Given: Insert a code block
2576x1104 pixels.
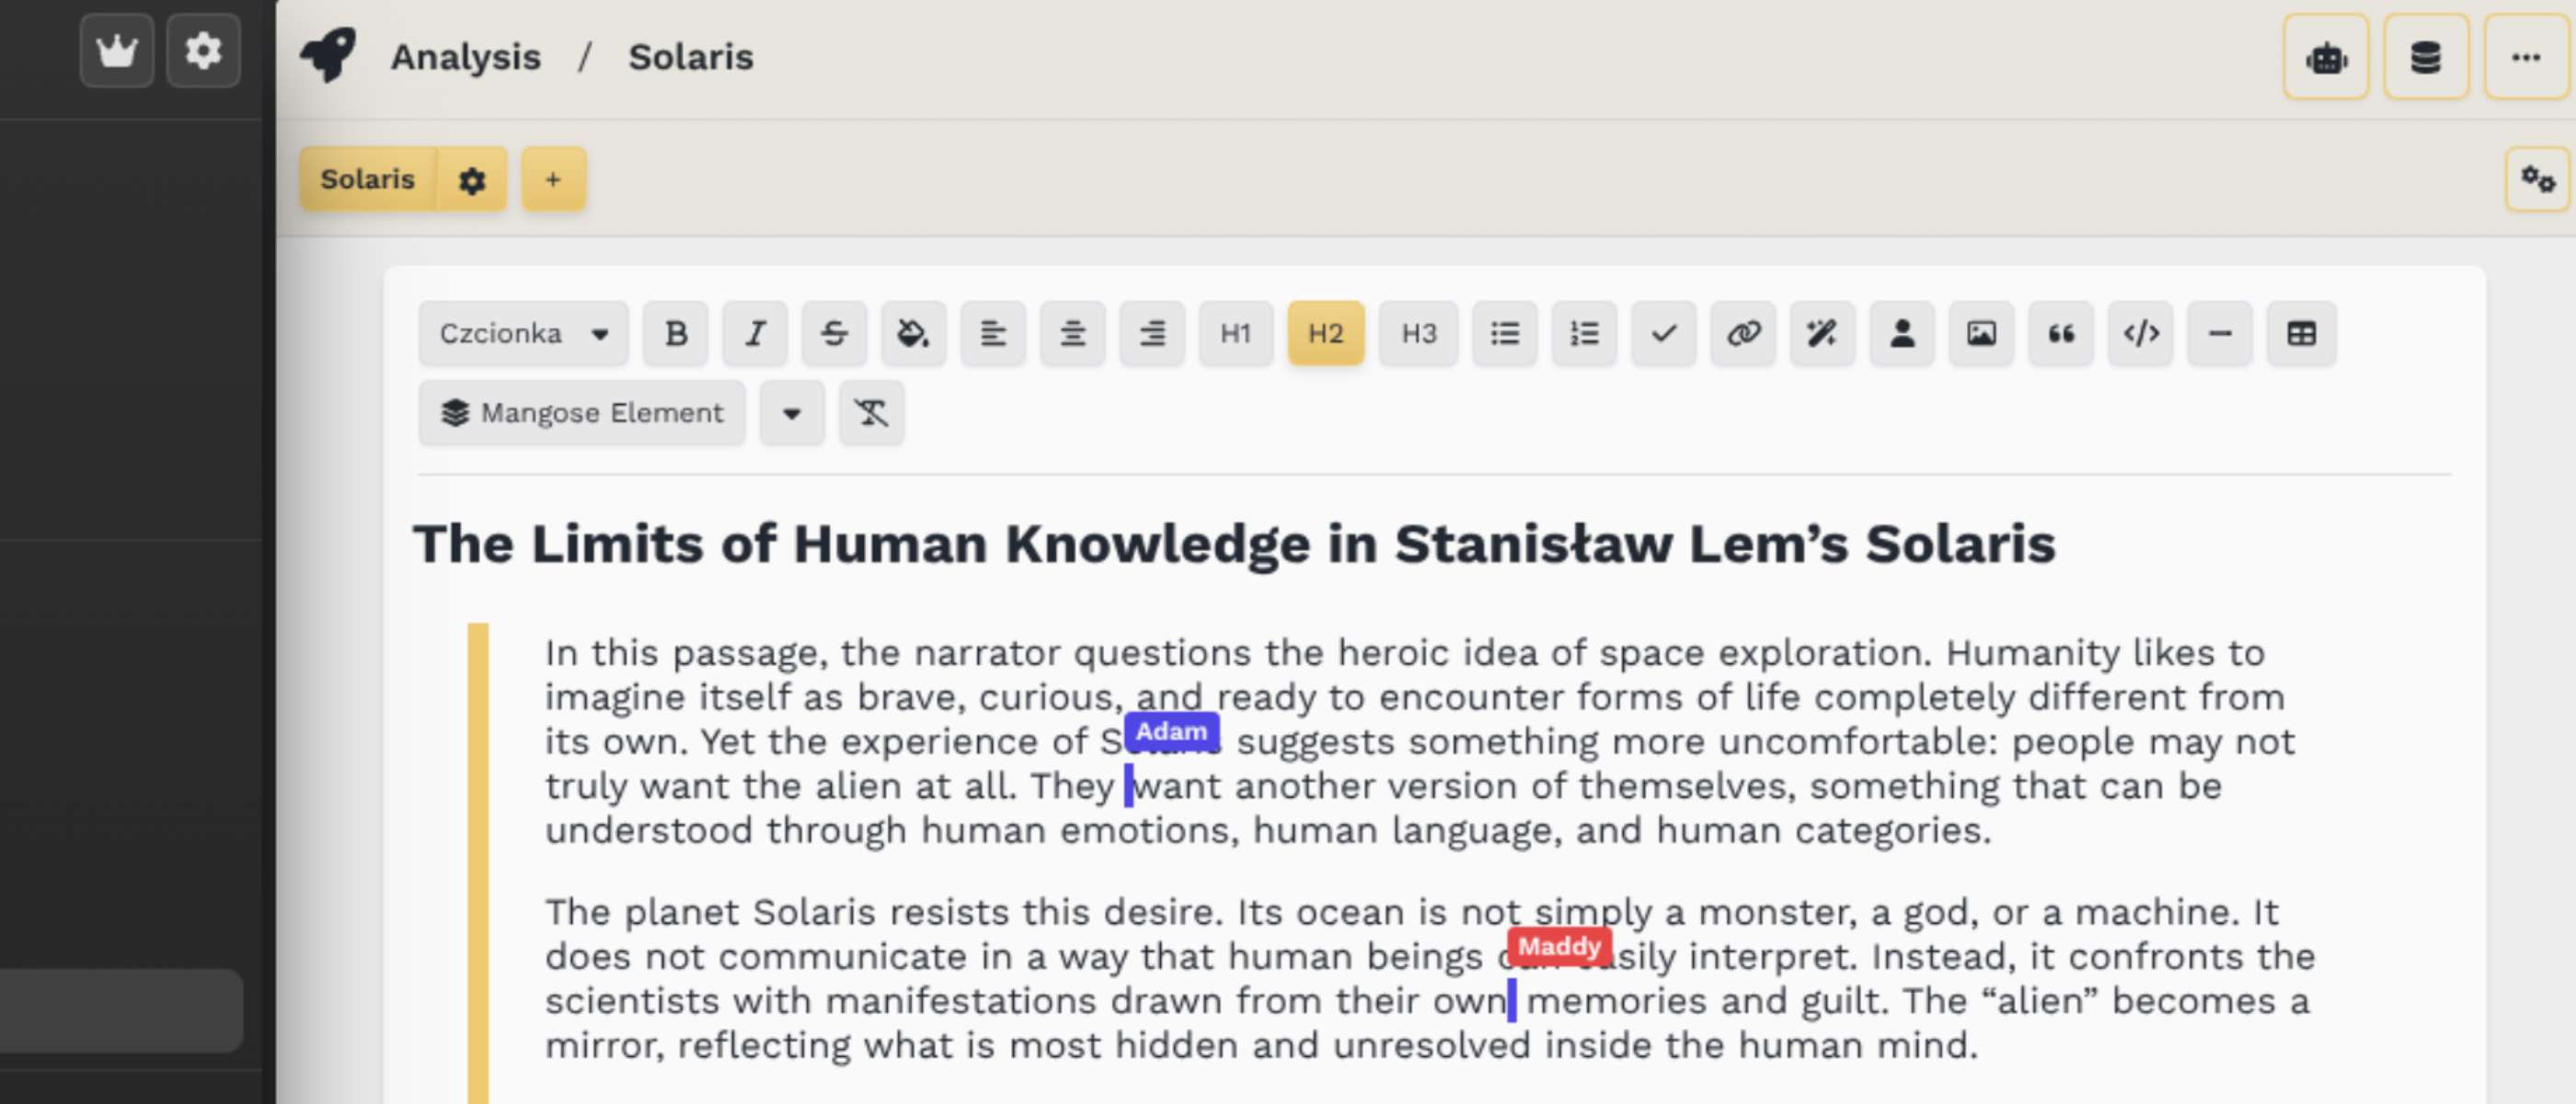Looking at the screenshot, I should tap(2141, 333).
